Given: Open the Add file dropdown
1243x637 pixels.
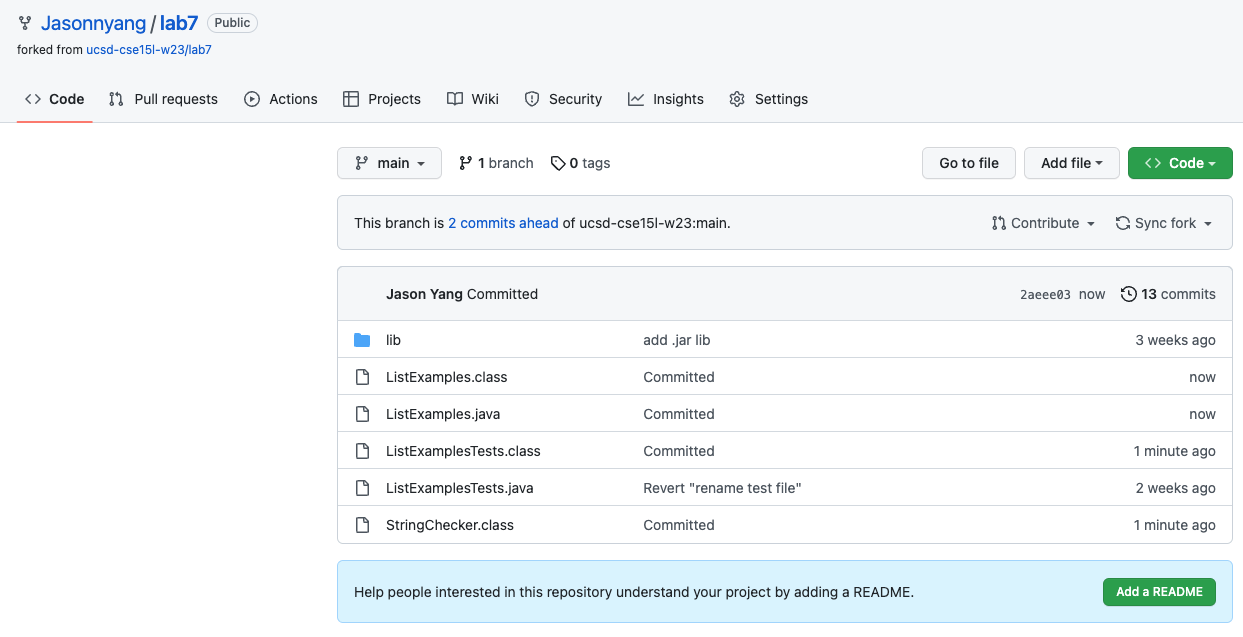Looking at the screenshot, I should (1071, 163).
